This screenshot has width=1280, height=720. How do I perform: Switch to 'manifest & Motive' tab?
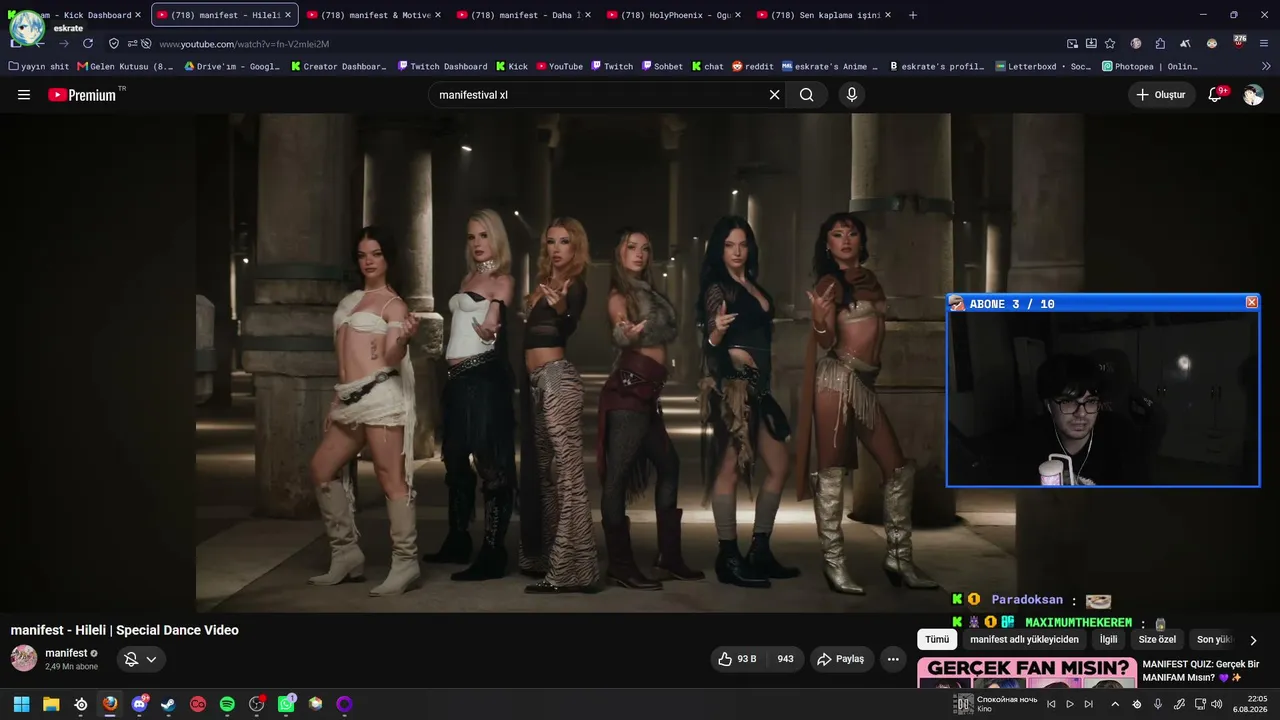coord(374,15)
